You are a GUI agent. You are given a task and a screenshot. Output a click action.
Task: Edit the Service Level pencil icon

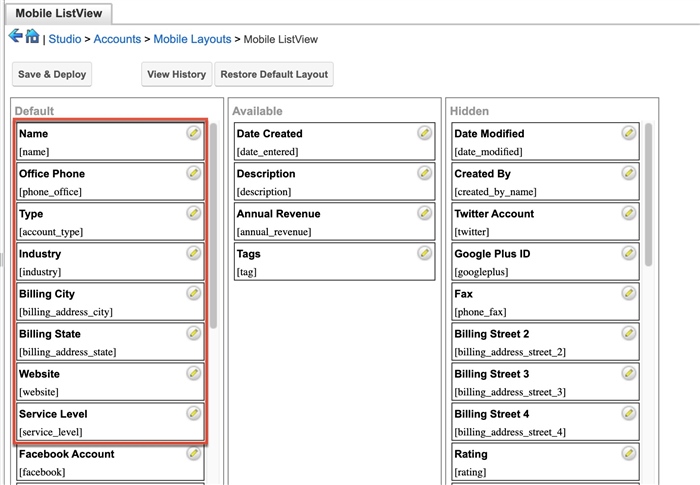pos(194,413)
